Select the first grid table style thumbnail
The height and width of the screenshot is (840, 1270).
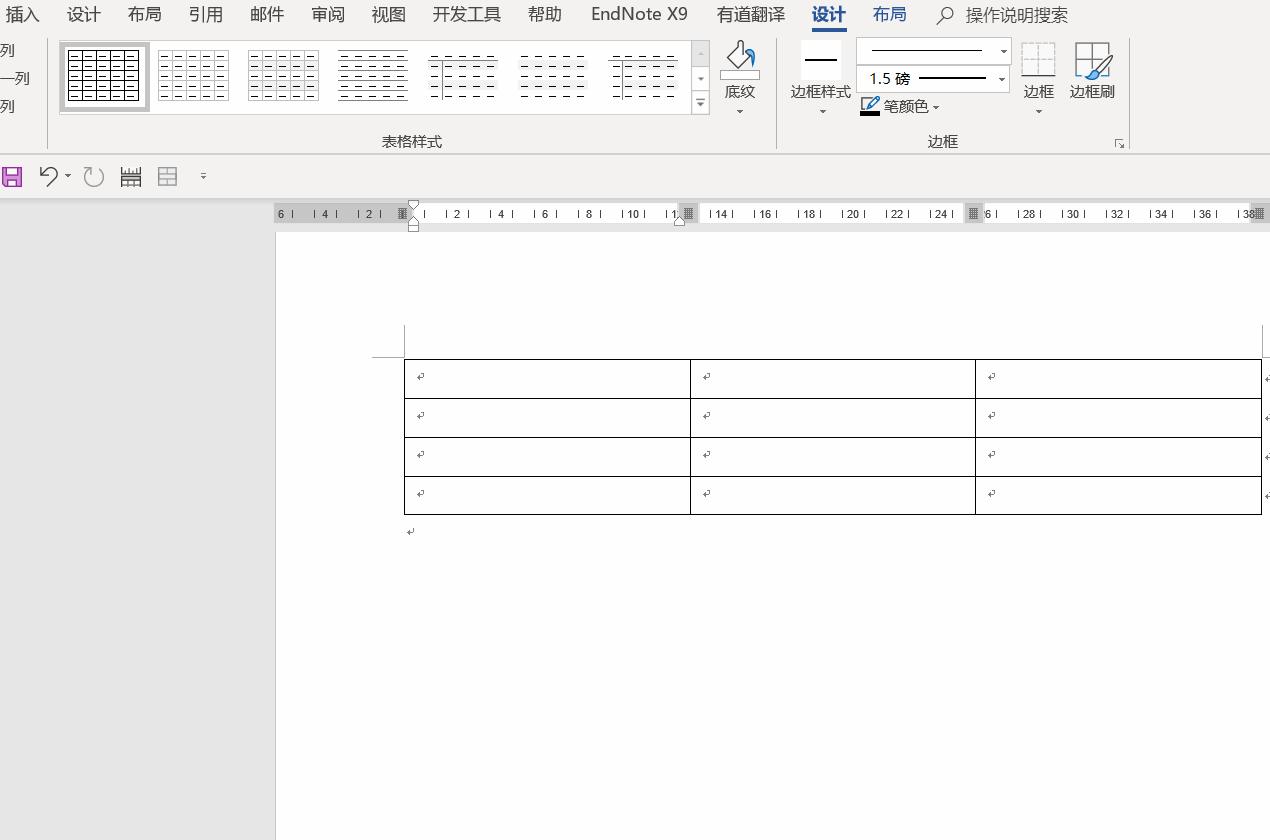(x=104, y=76)
